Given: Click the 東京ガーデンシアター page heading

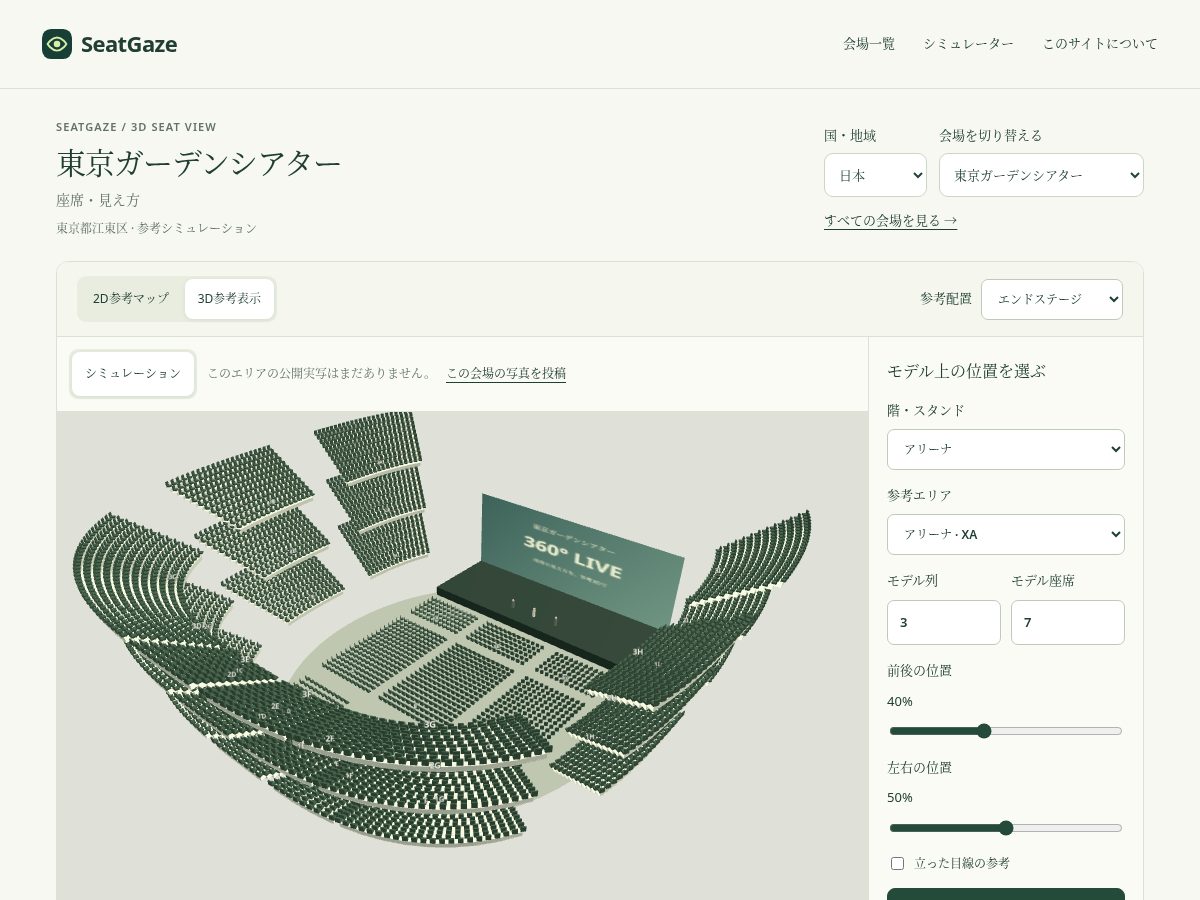Looking at the screenshot, I should [x=199, y=162].
